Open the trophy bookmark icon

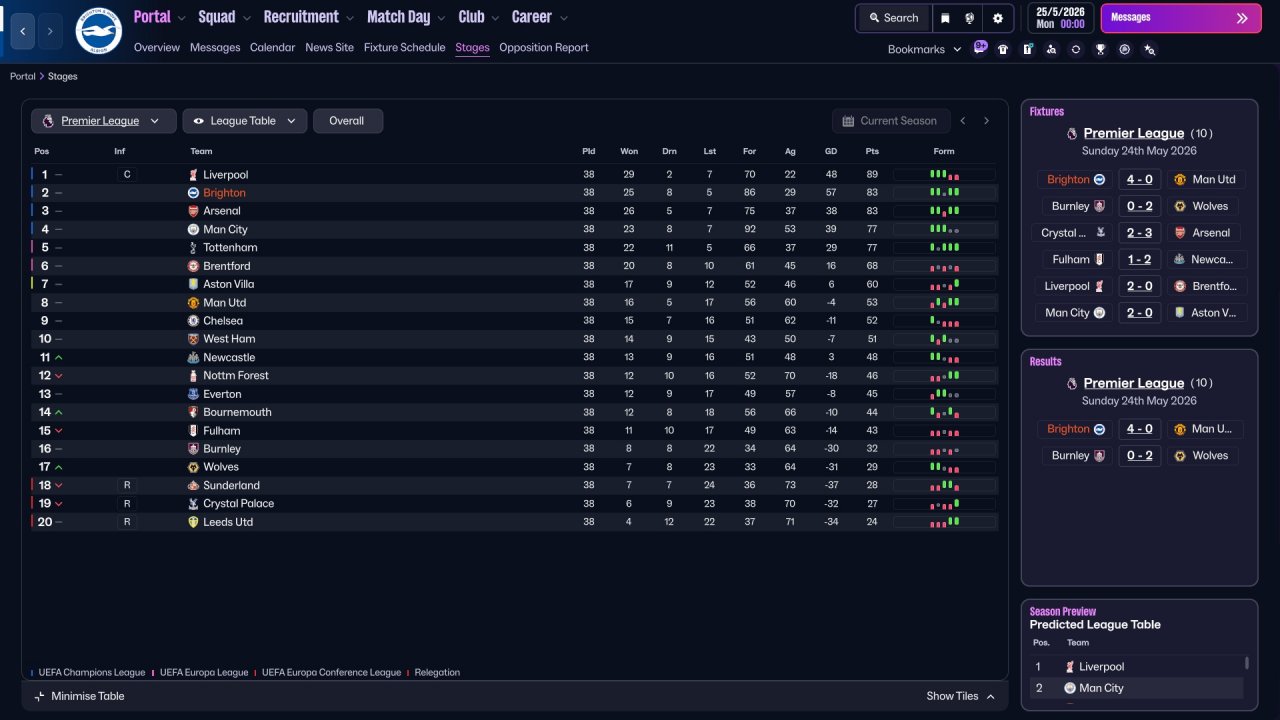coord(1100,49)
